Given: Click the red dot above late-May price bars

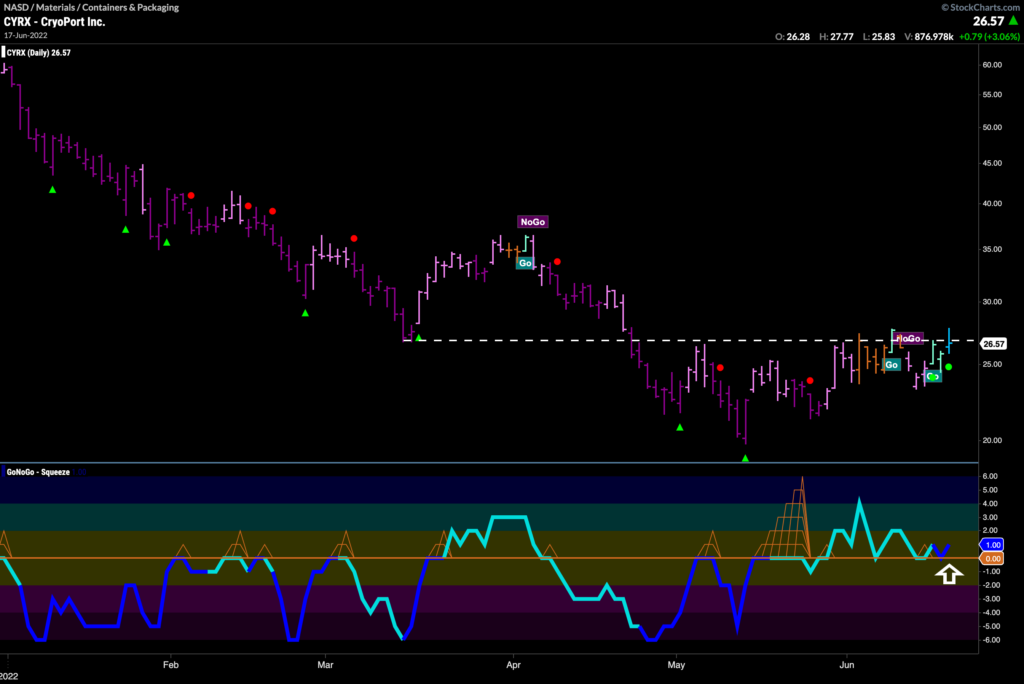Looking at the screenshot, I should tap(810, 381).
